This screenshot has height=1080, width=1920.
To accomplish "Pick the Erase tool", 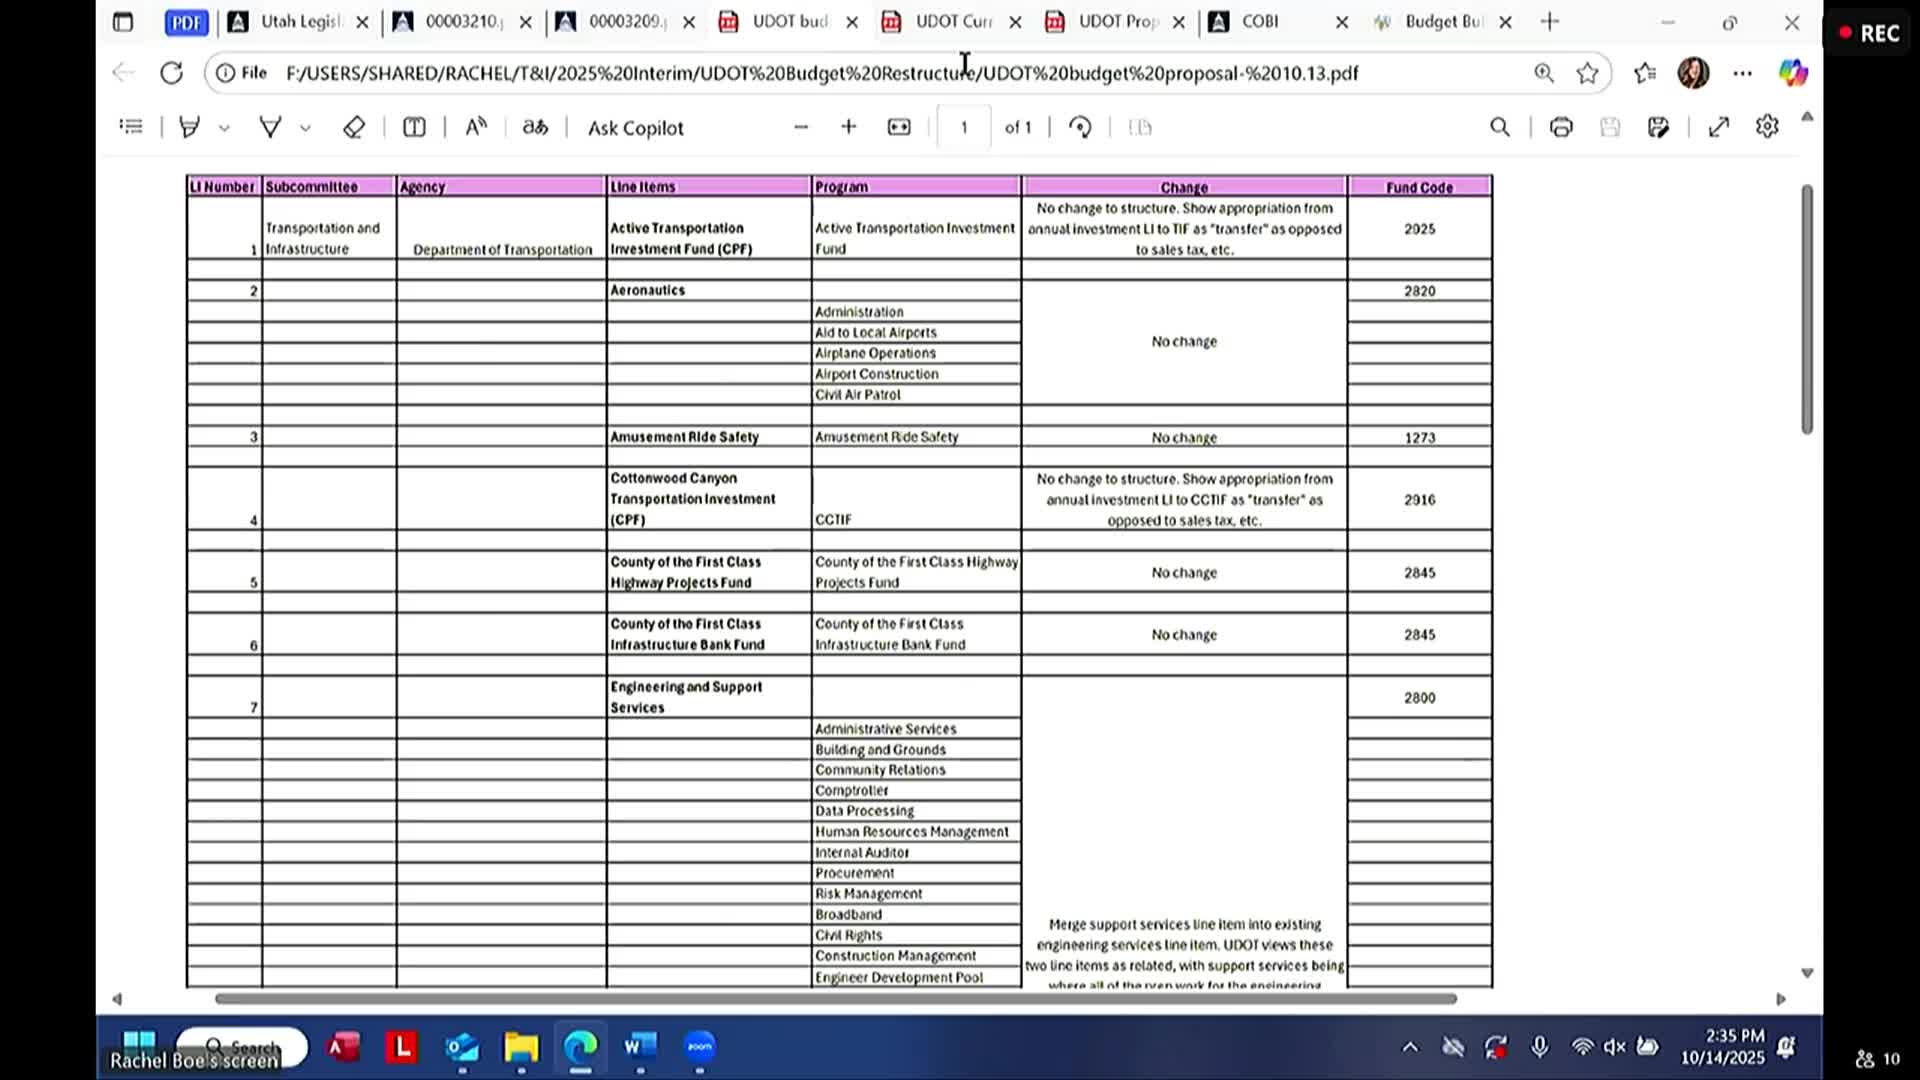I will 353,127.
